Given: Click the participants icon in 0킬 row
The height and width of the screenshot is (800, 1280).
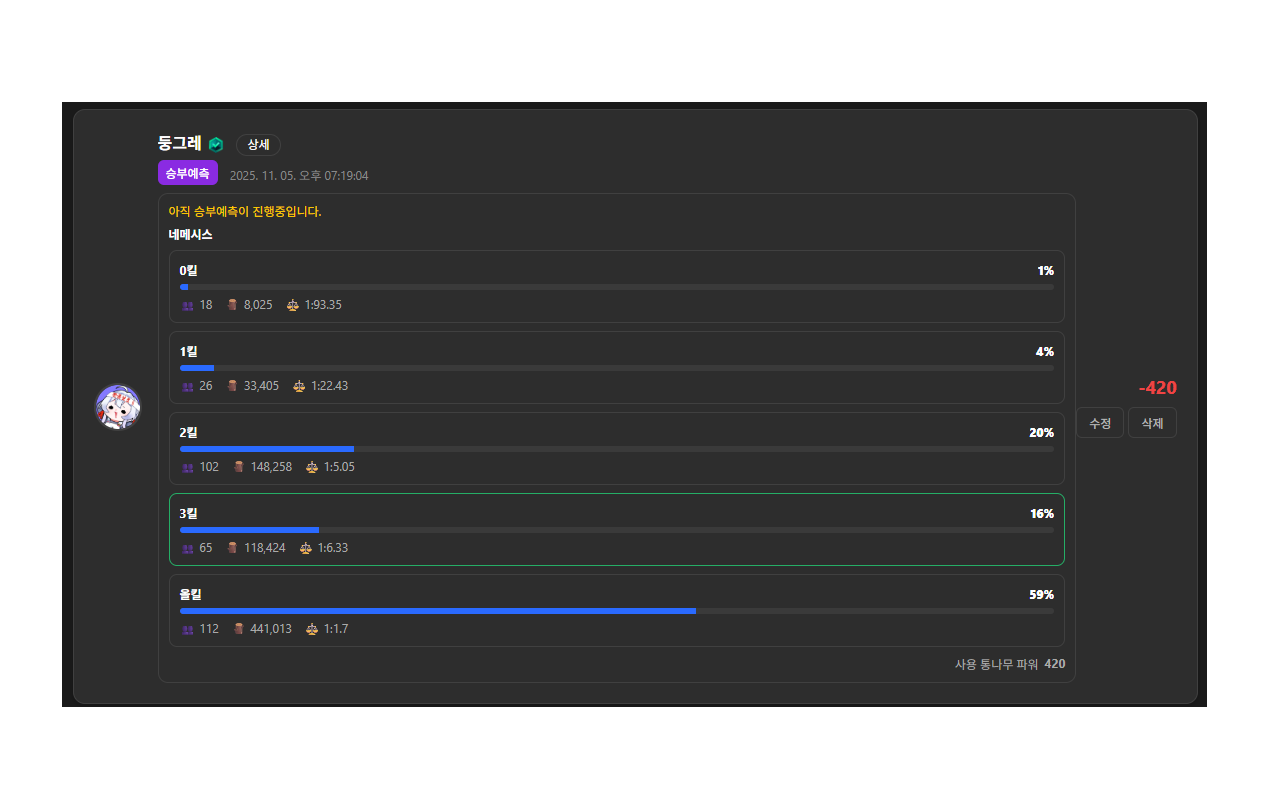Looking at the screenshot, I should [x=188, y=305].
